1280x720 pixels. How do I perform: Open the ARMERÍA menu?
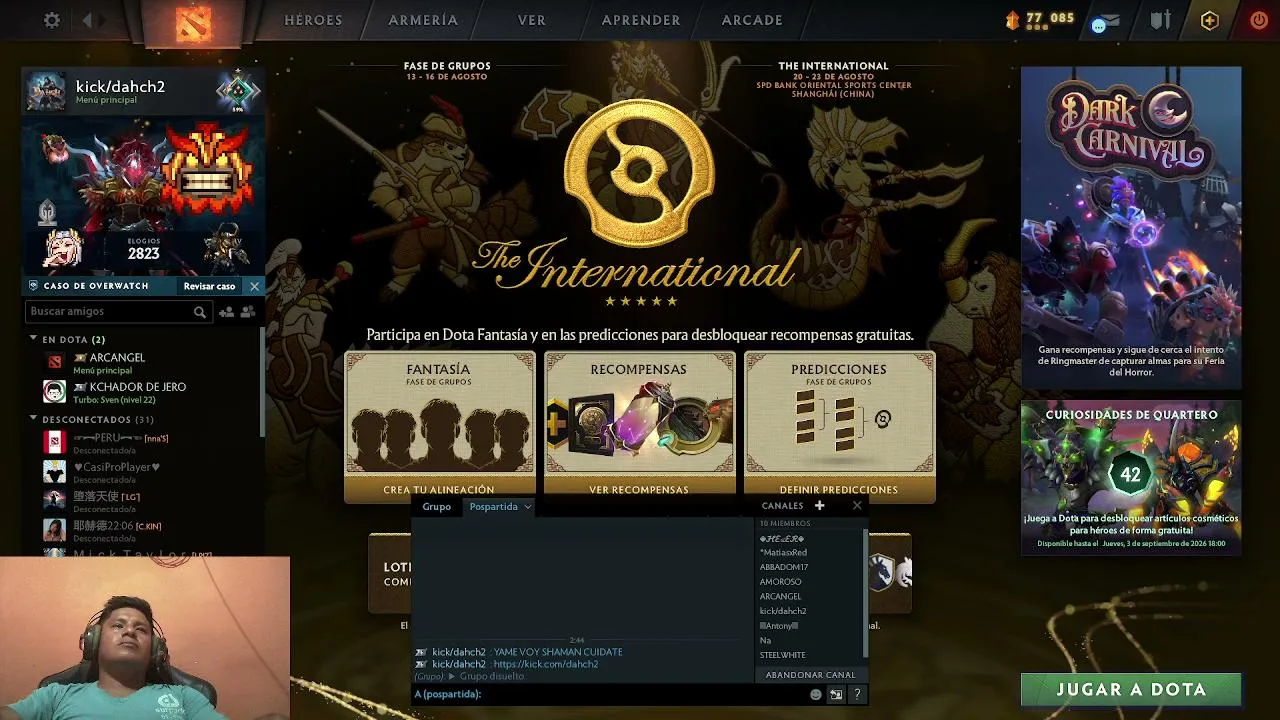coord(423,20)
